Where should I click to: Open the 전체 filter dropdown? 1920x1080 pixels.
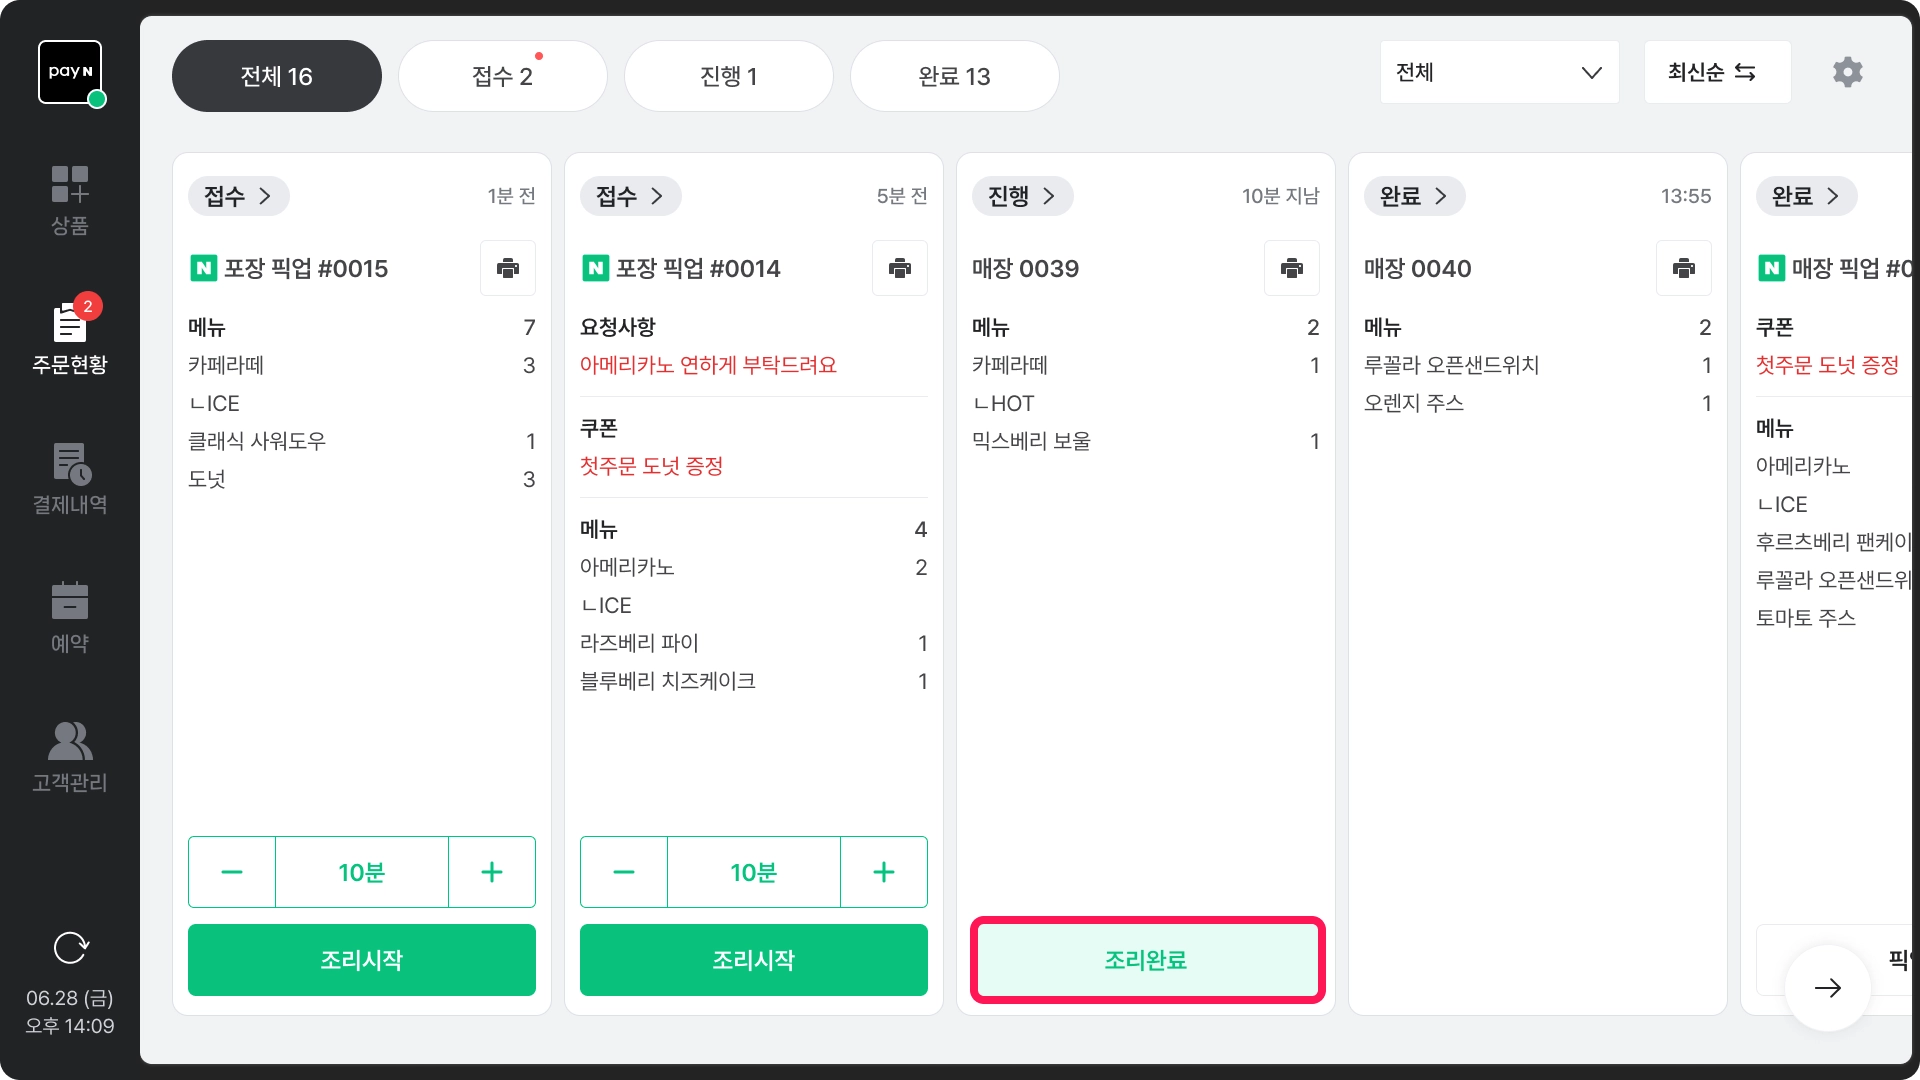point(1499,72)
